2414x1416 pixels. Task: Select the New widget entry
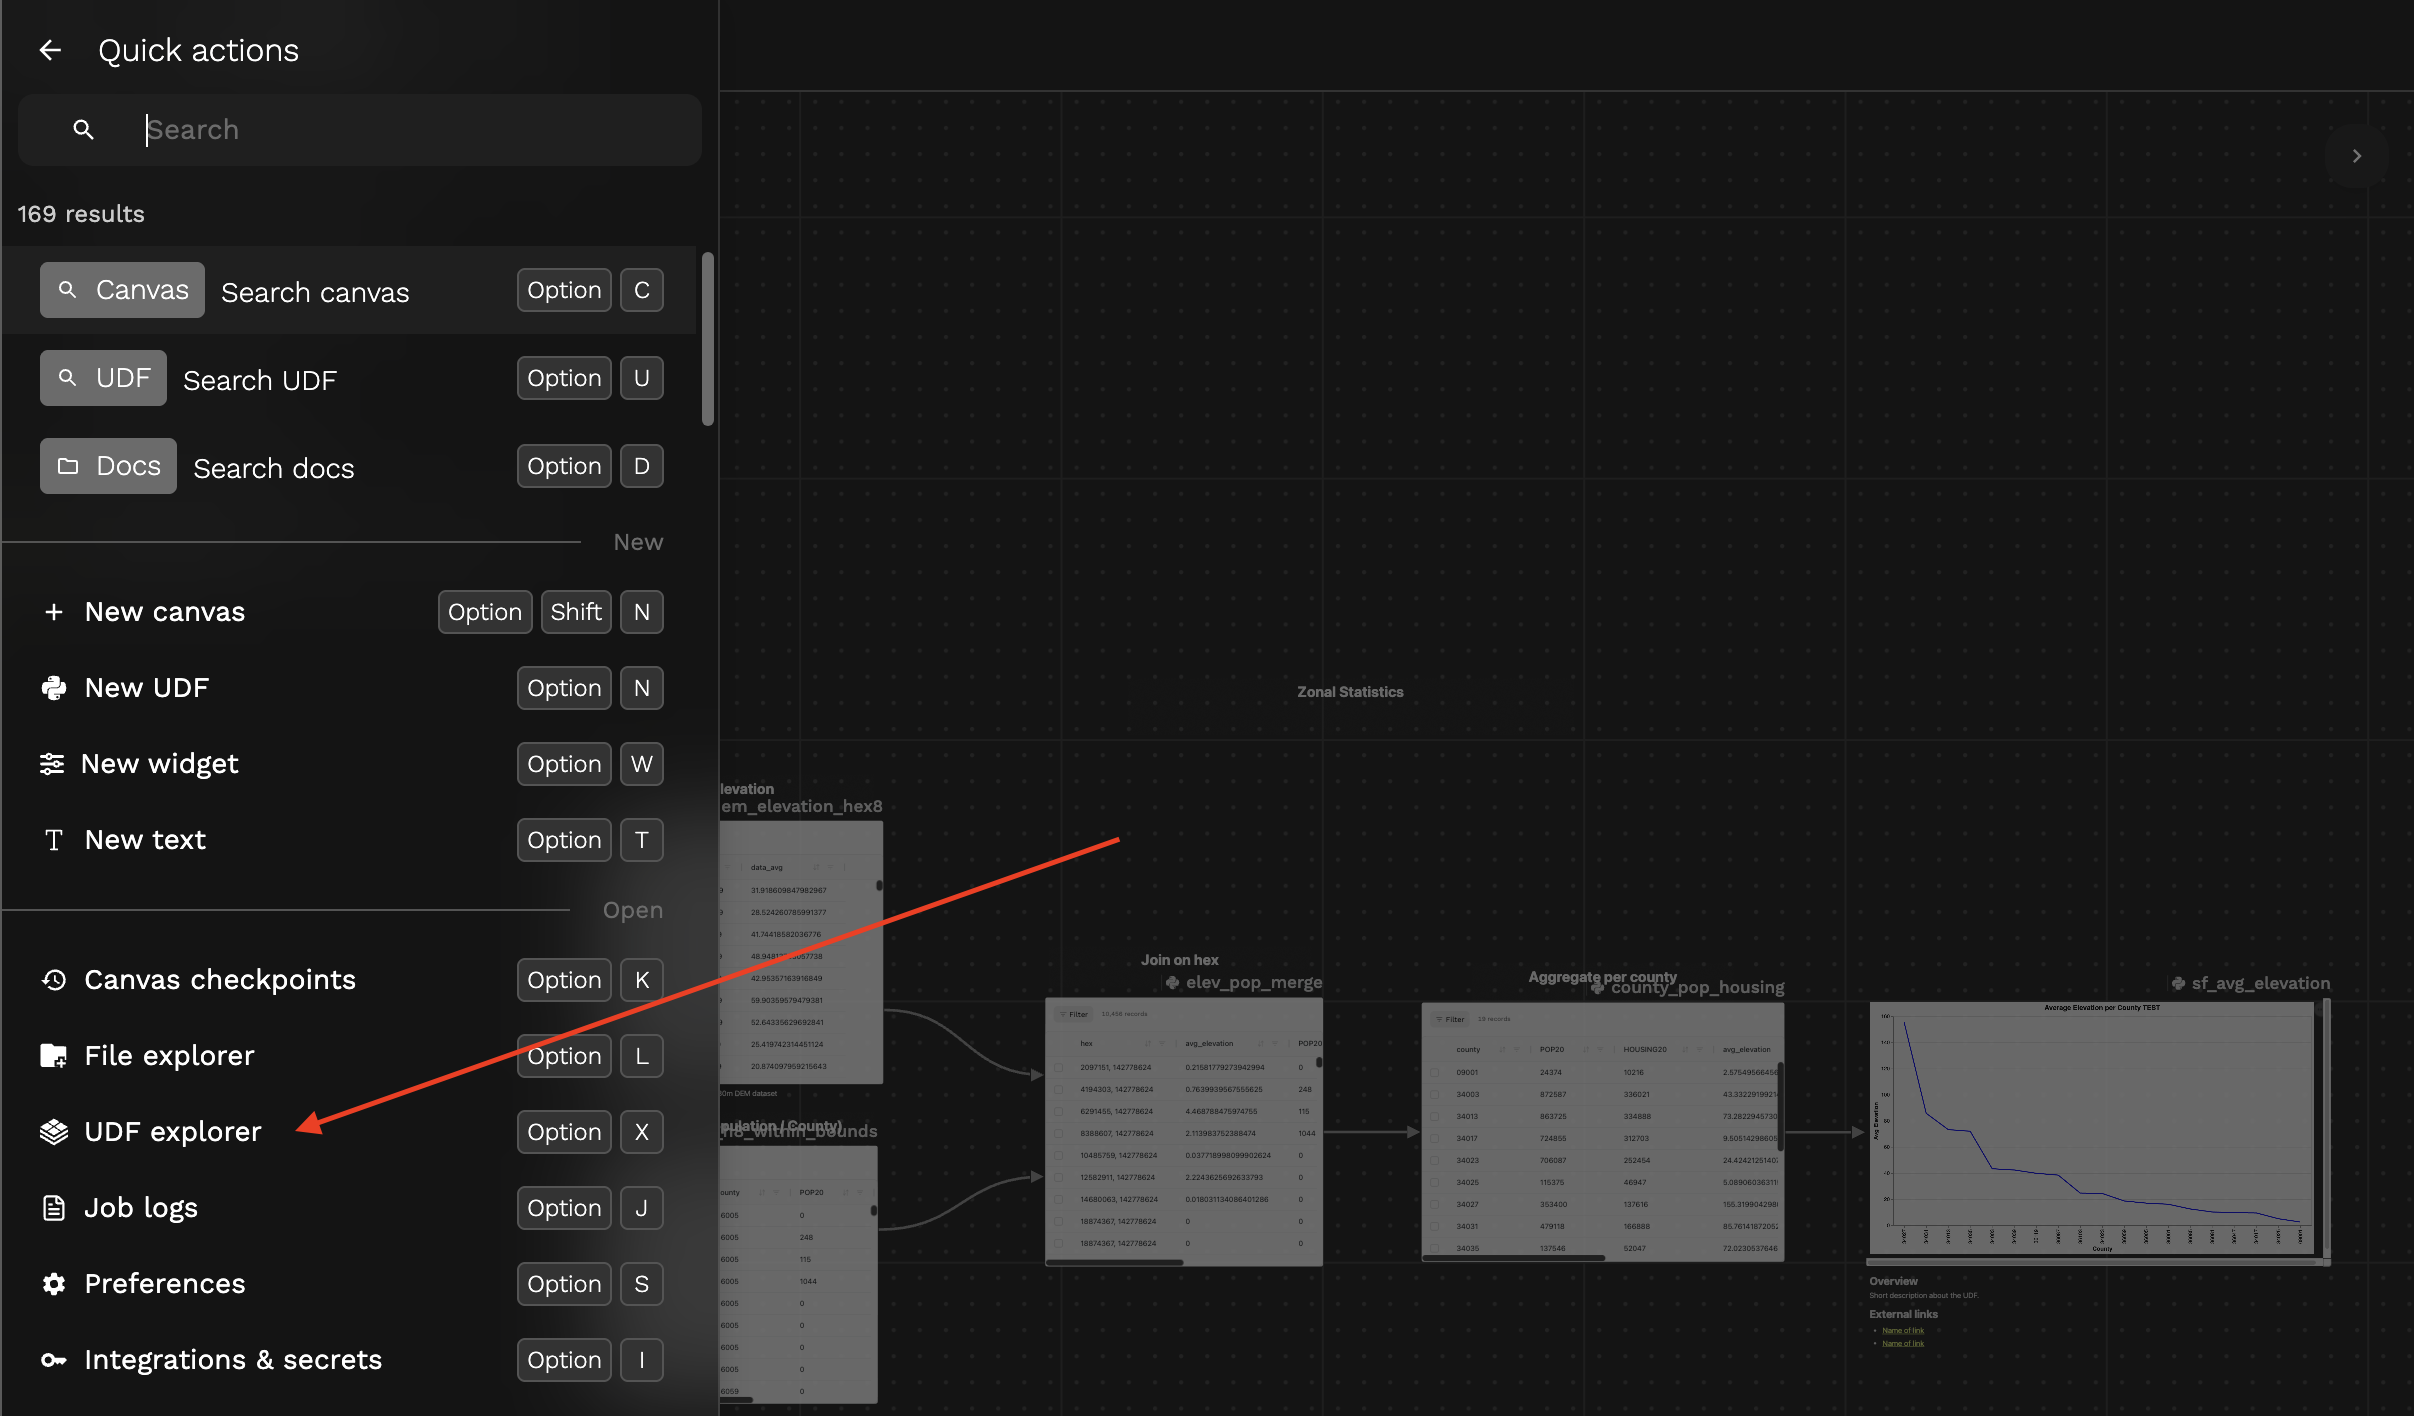point(160,764)
